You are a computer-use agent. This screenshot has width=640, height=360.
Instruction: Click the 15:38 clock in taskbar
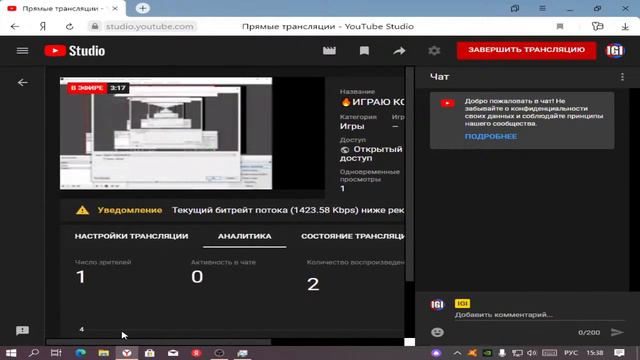[x=595, y=353]
